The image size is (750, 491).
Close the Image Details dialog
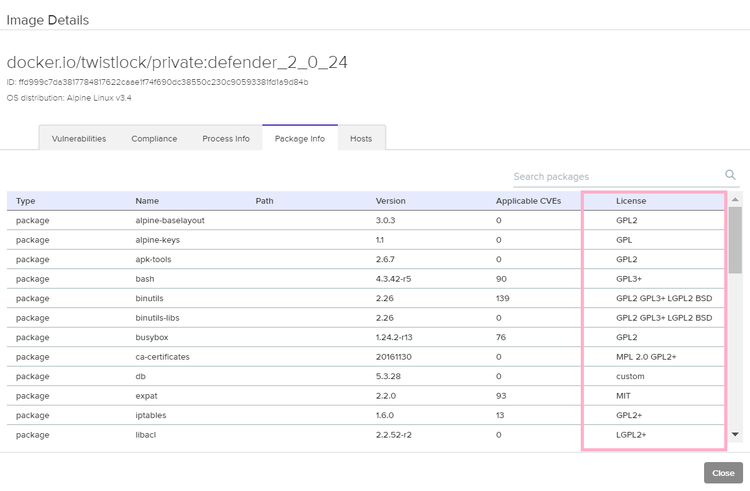[x=723, y=473]
